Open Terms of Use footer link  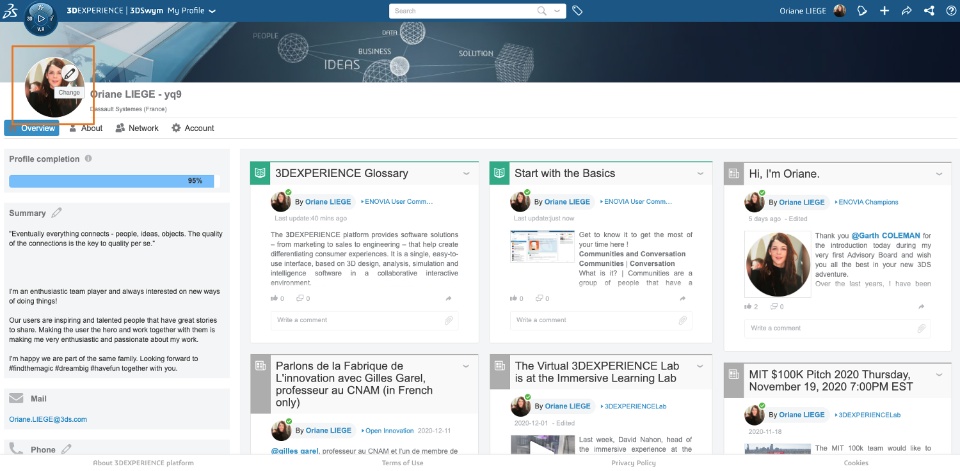(x=402, y=462)
